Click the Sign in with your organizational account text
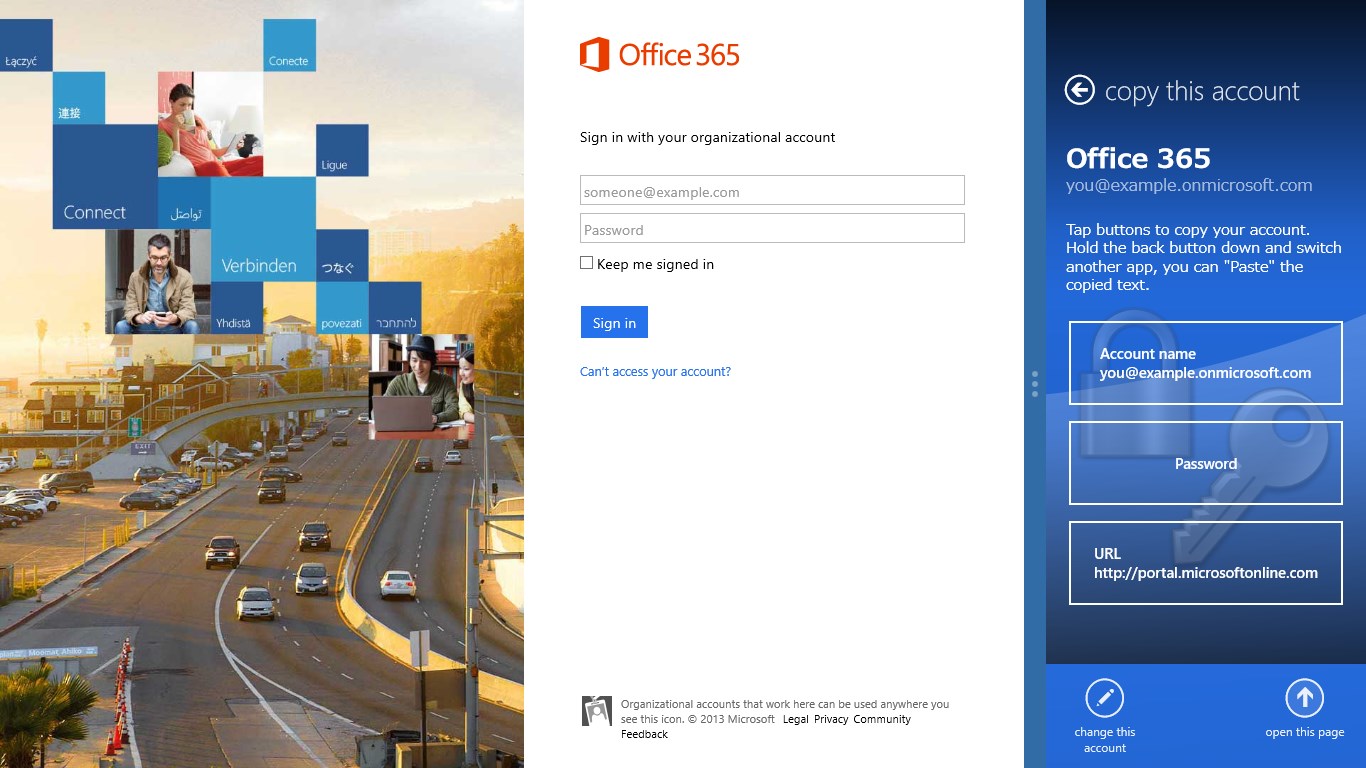 point(707,137)
